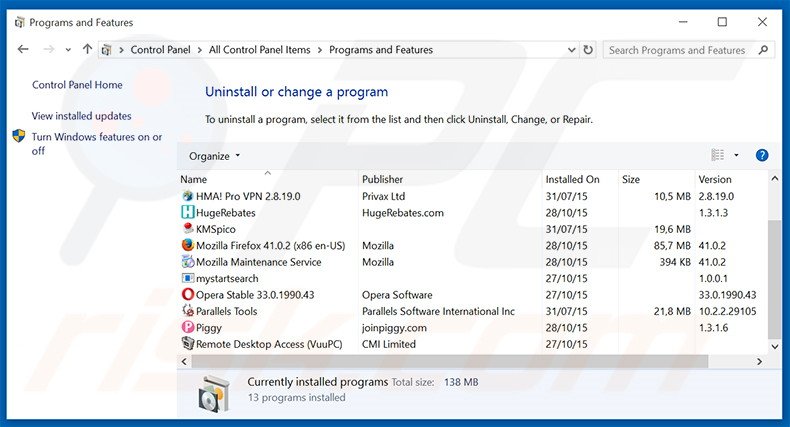
Task: Click the vertical scrollbar thumb
Action: 775,279
